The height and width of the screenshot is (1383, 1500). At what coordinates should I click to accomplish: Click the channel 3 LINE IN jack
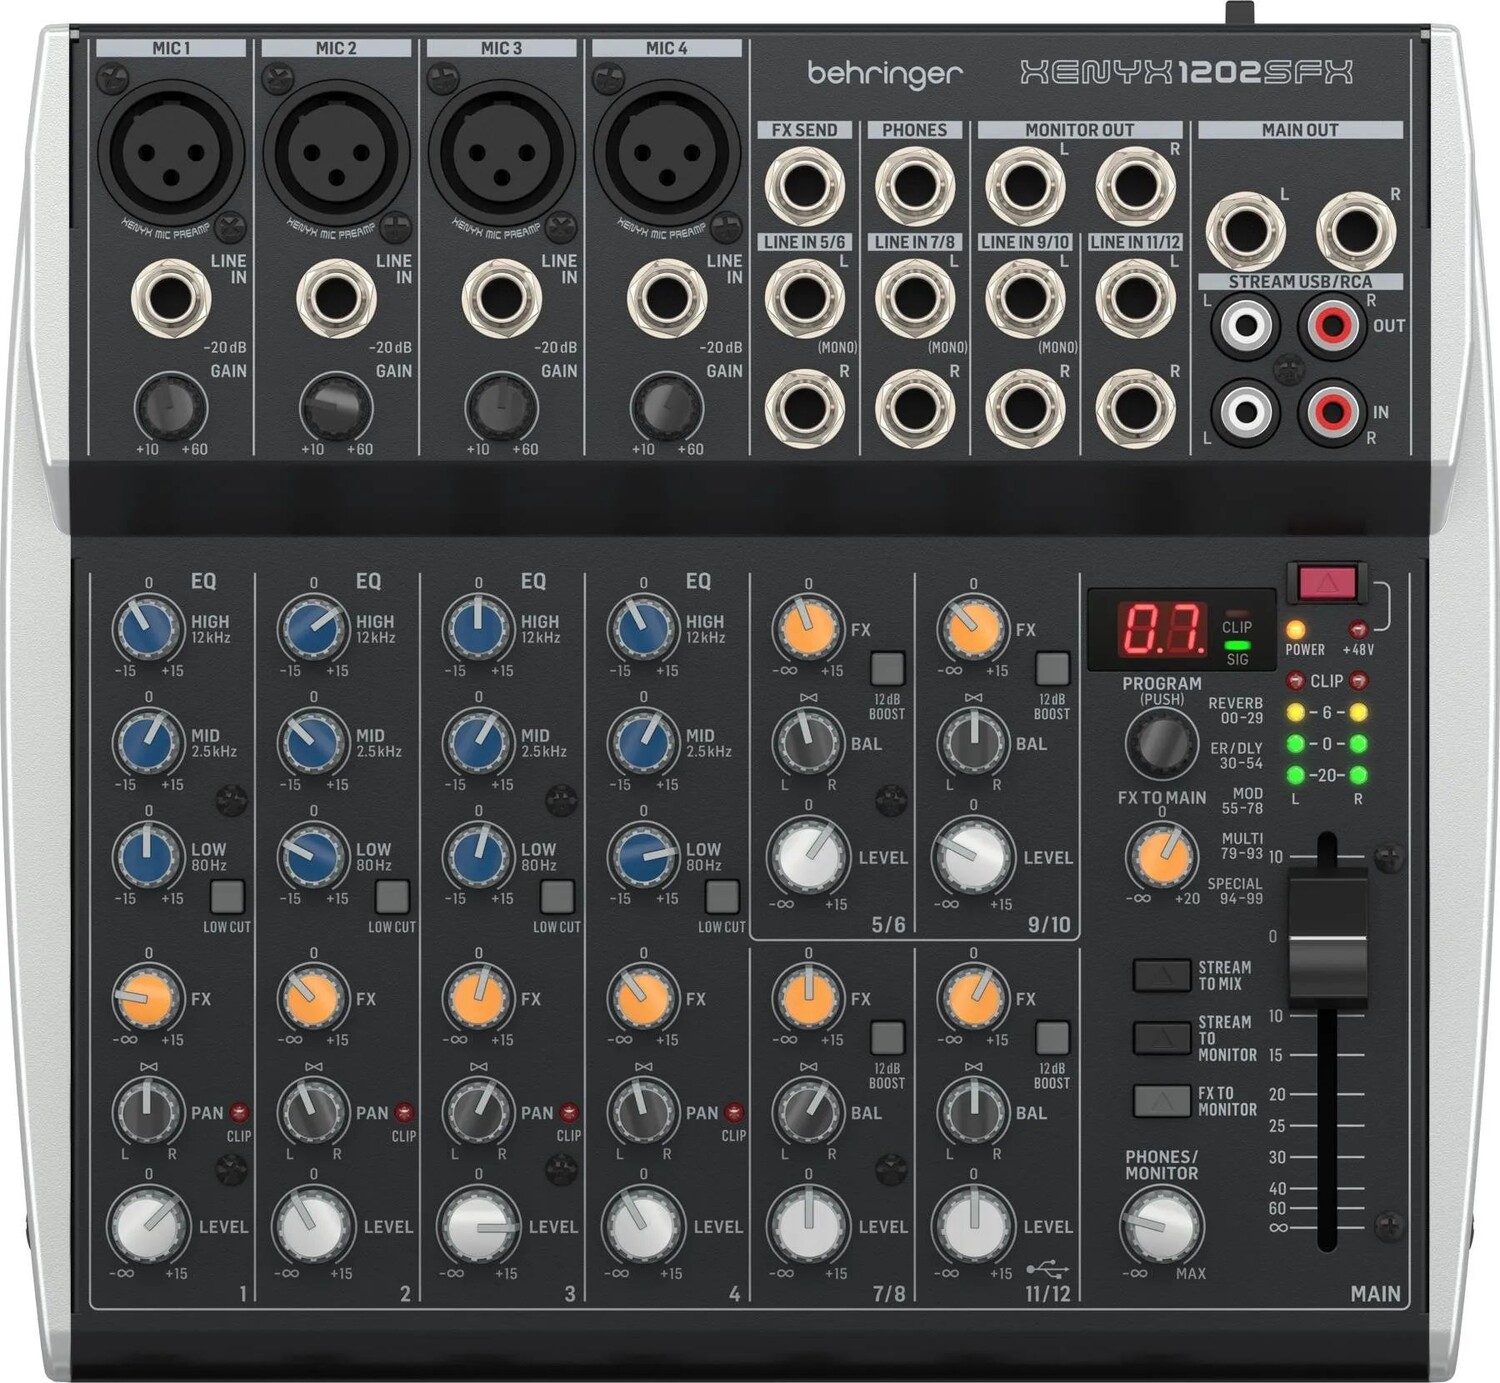502,298
